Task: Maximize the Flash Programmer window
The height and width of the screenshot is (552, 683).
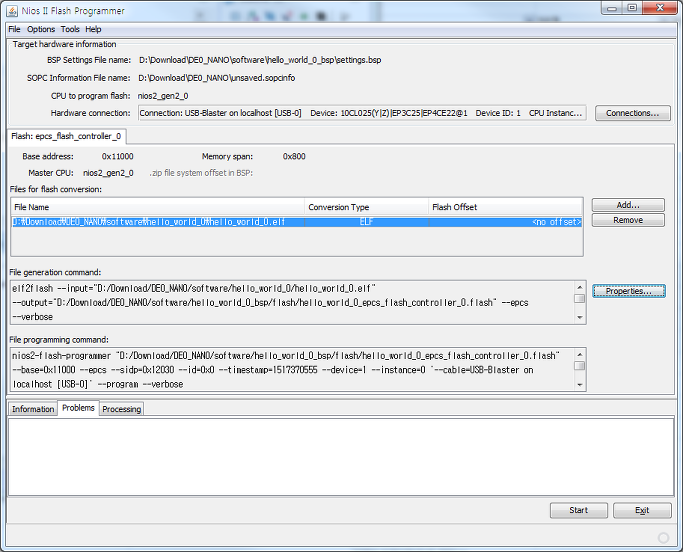Action: (632, 8)
